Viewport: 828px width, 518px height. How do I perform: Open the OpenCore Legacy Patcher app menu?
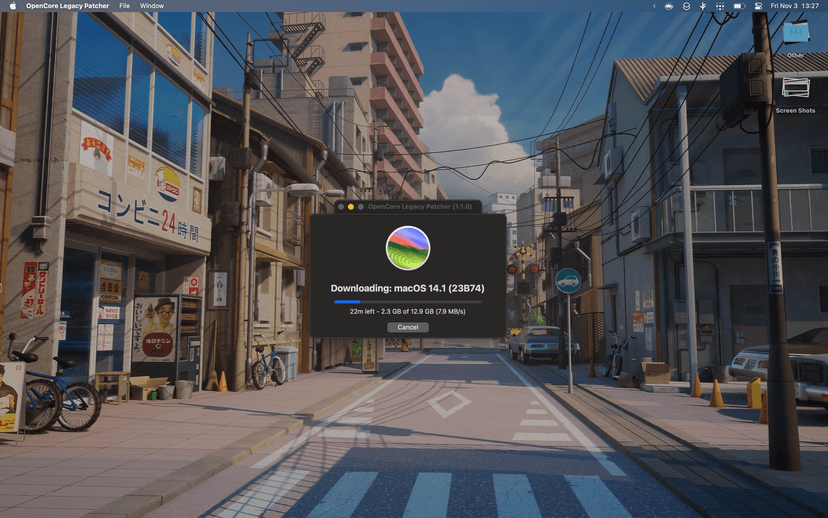(69, 6)
